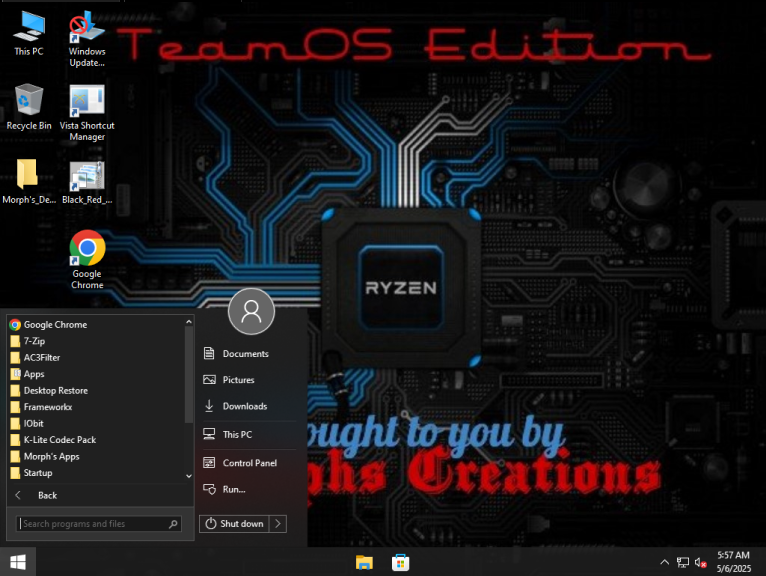766x576 pixels.
Task: Open Microsoft Store from taskbar
Action: tap(401, 562)
